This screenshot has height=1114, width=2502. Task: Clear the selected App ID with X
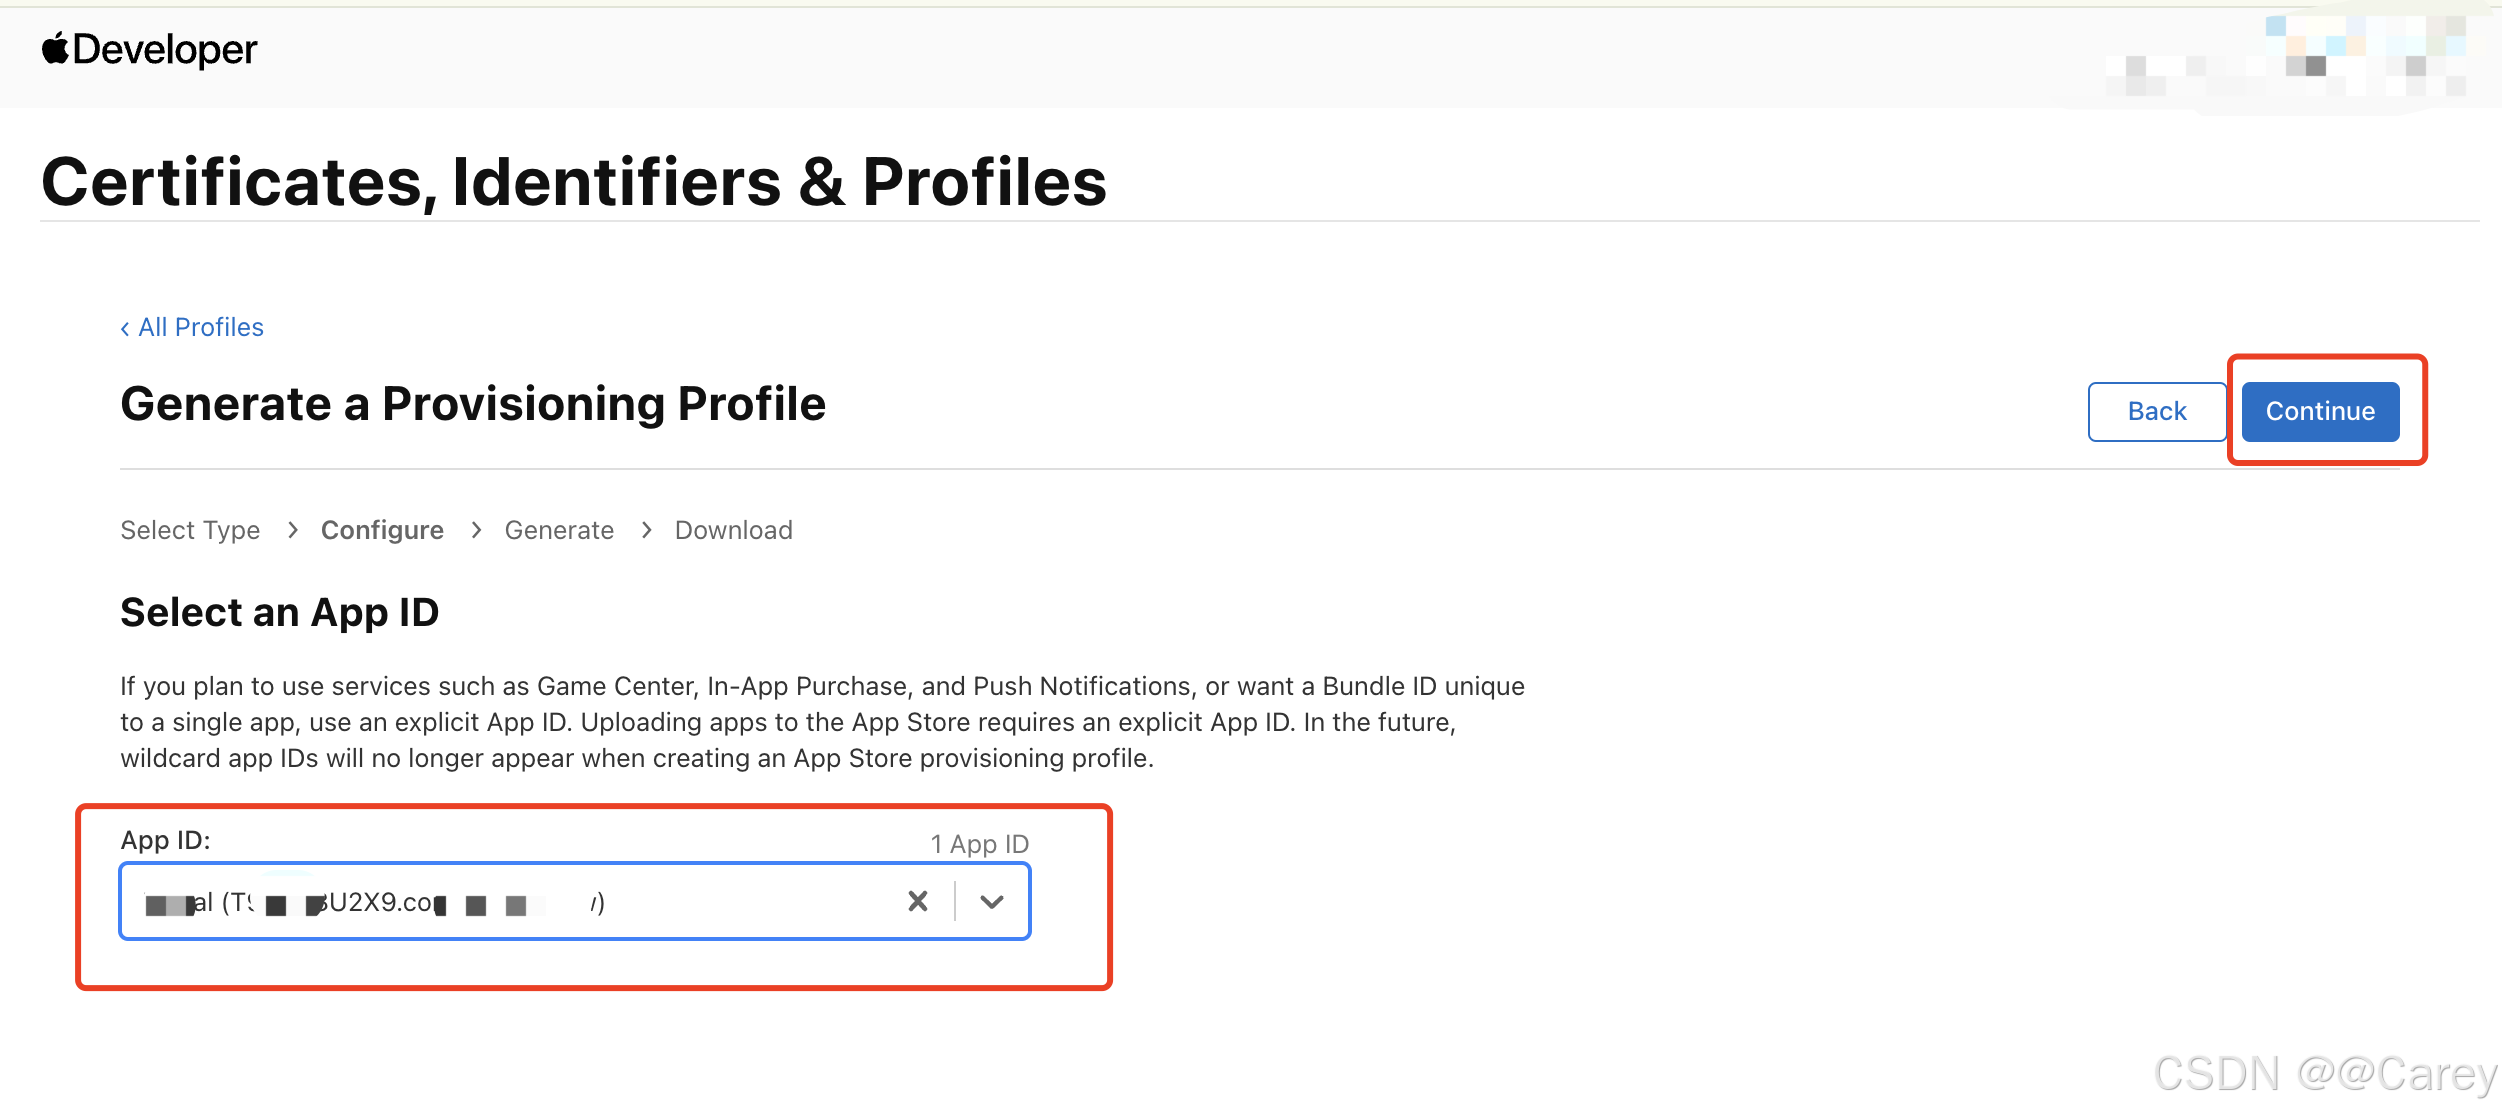(x=917, y=902)
